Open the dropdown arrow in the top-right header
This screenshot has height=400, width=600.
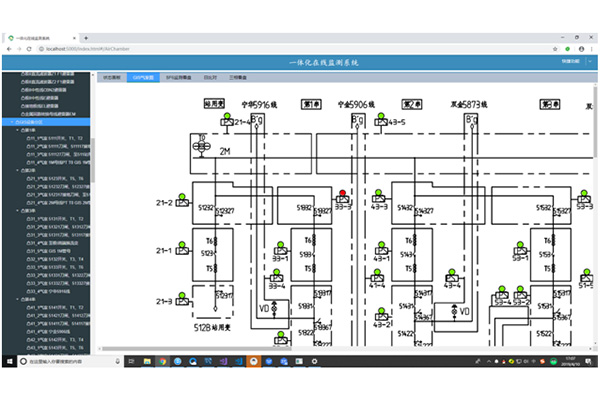(x=592, y=62)
